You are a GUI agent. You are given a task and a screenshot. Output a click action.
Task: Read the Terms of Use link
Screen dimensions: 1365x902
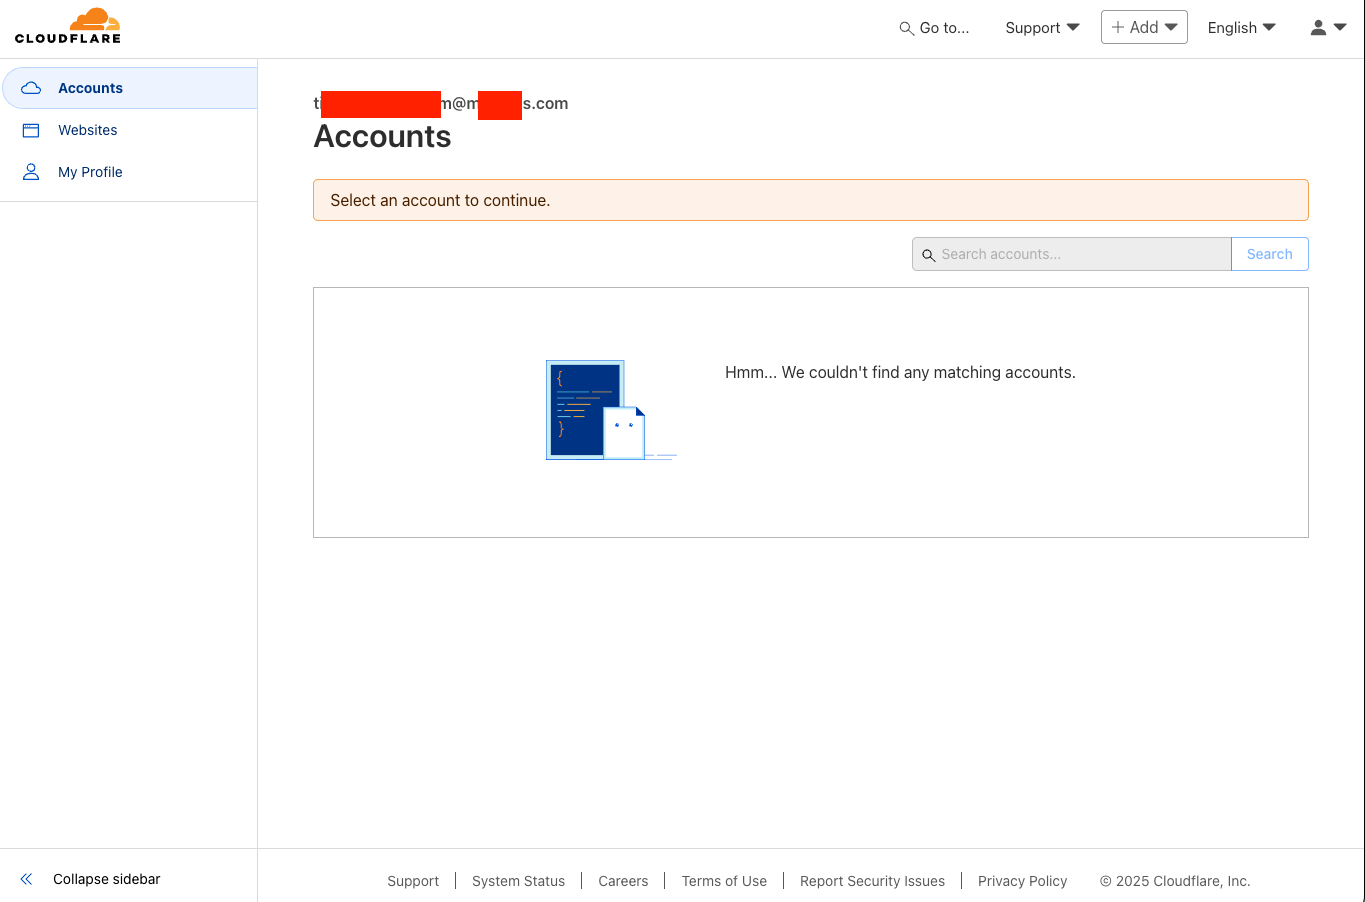tap(724, 881)
